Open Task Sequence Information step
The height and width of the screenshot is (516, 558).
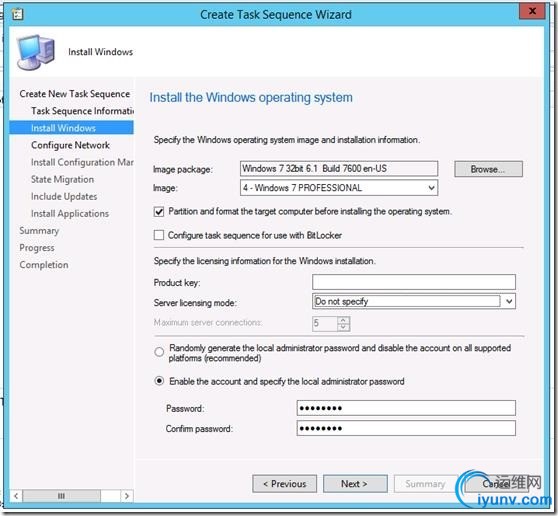pyautogui.click(x=82, y=111)
